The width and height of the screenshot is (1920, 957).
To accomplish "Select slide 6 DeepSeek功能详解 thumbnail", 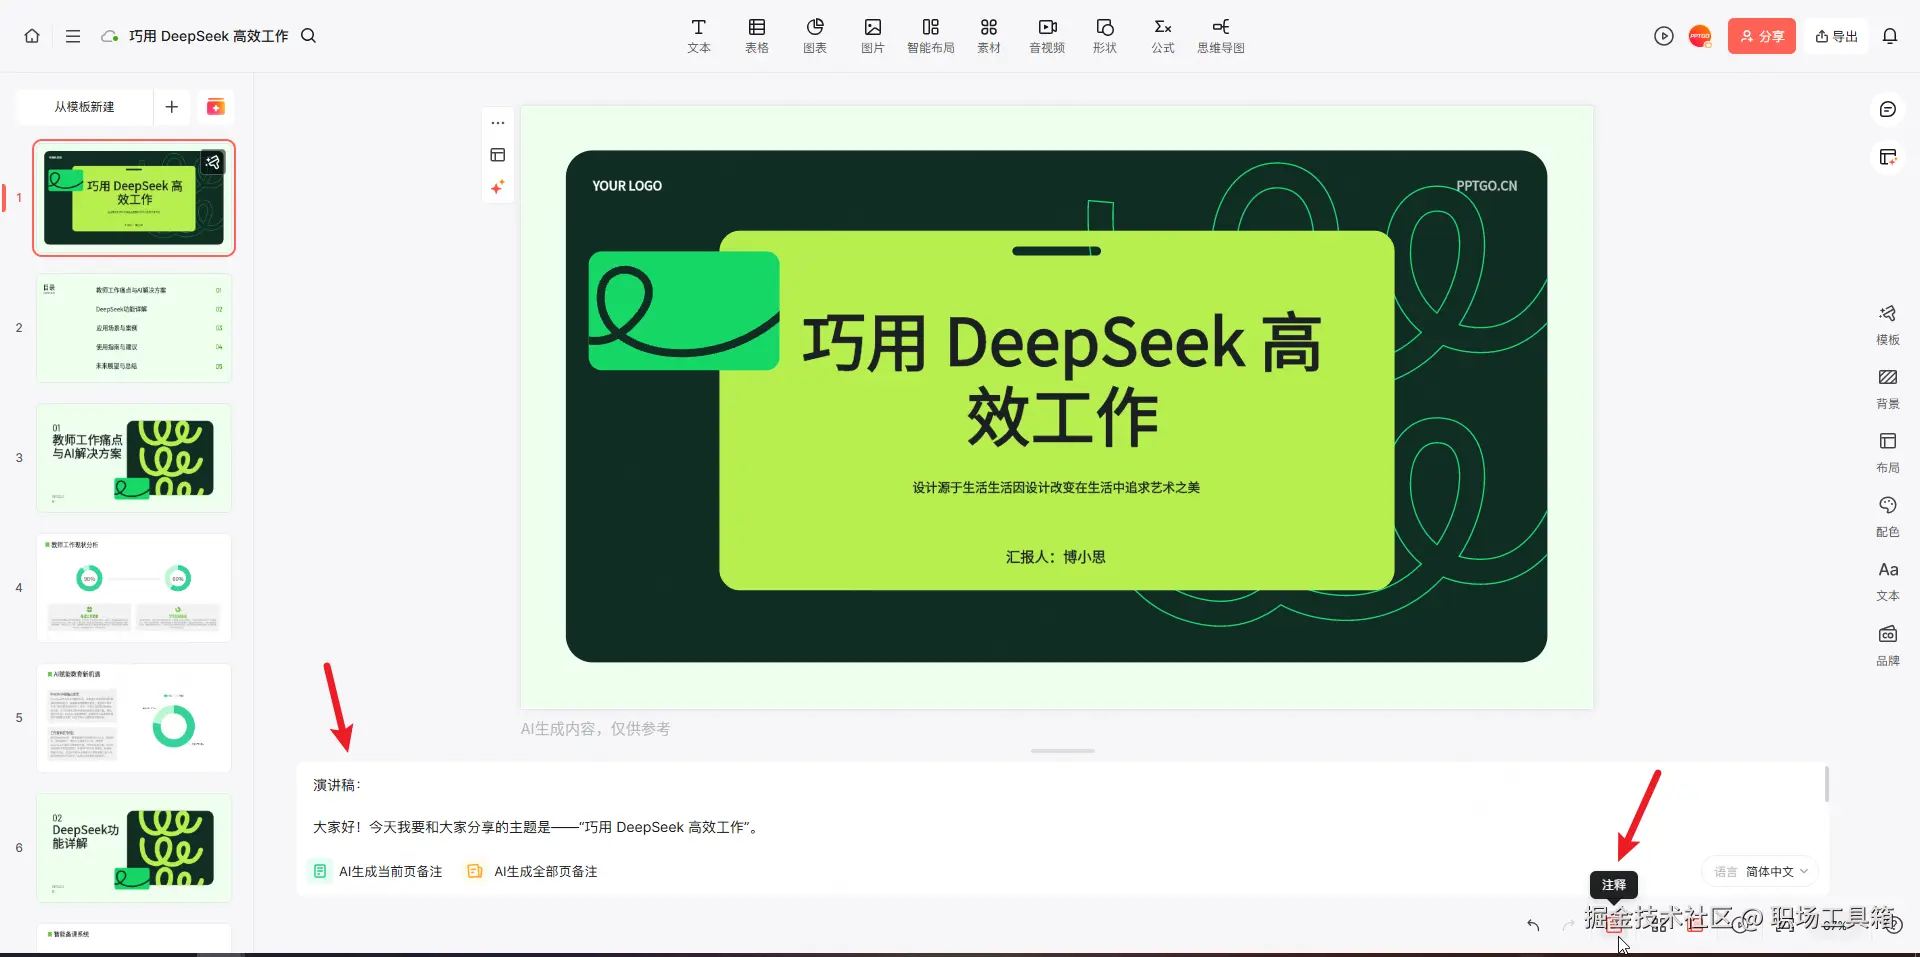I will point(134,848).
